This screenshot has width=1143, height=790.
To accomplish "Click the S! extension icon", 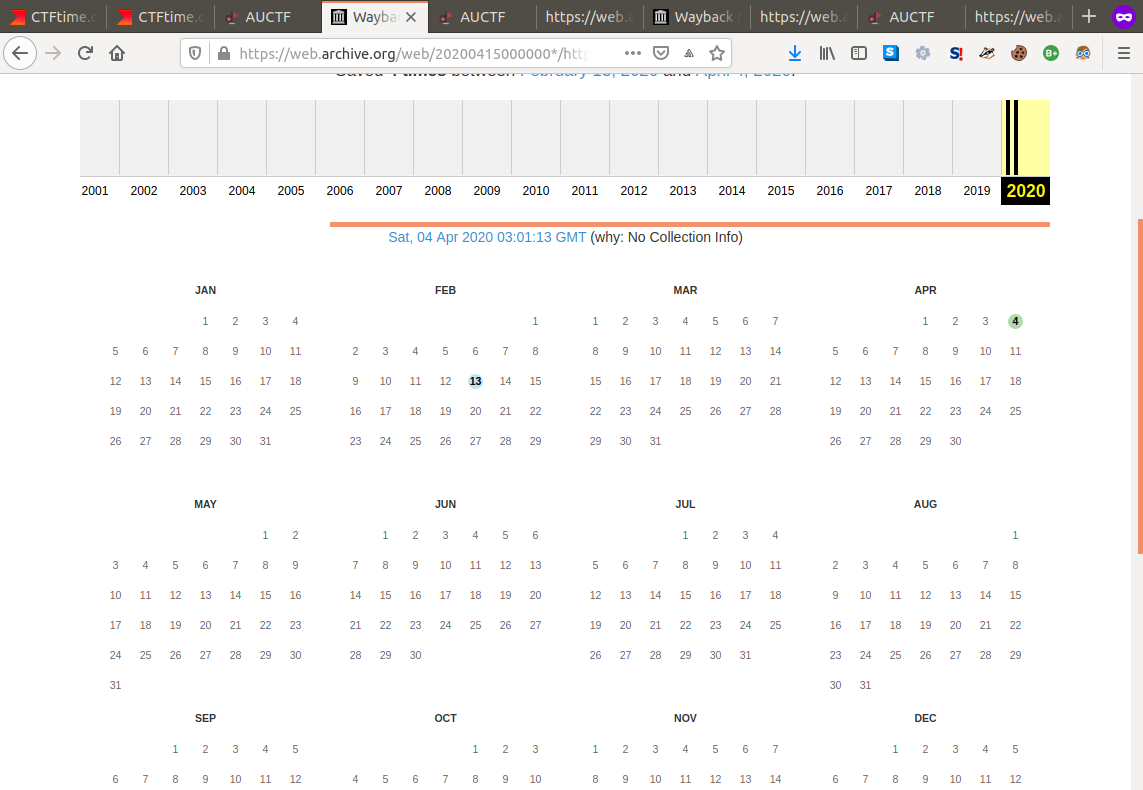I will (956, 53).
